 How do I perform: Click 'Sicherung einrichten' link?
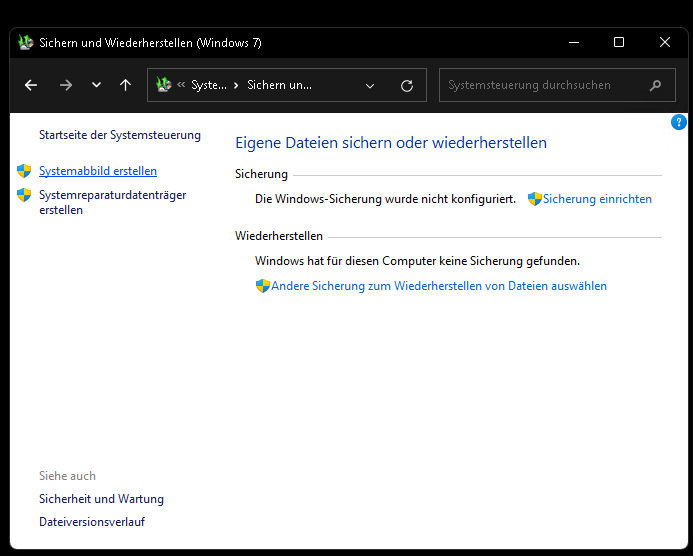pos(597,199)
